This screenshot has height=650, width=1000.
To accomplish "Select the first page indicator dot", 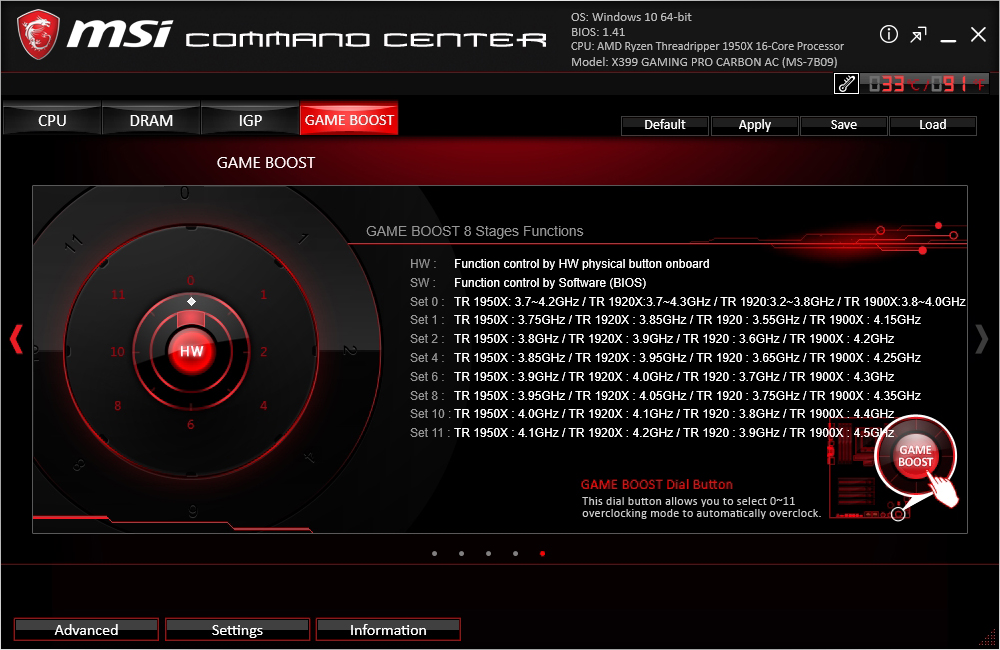I will (434, 554).
